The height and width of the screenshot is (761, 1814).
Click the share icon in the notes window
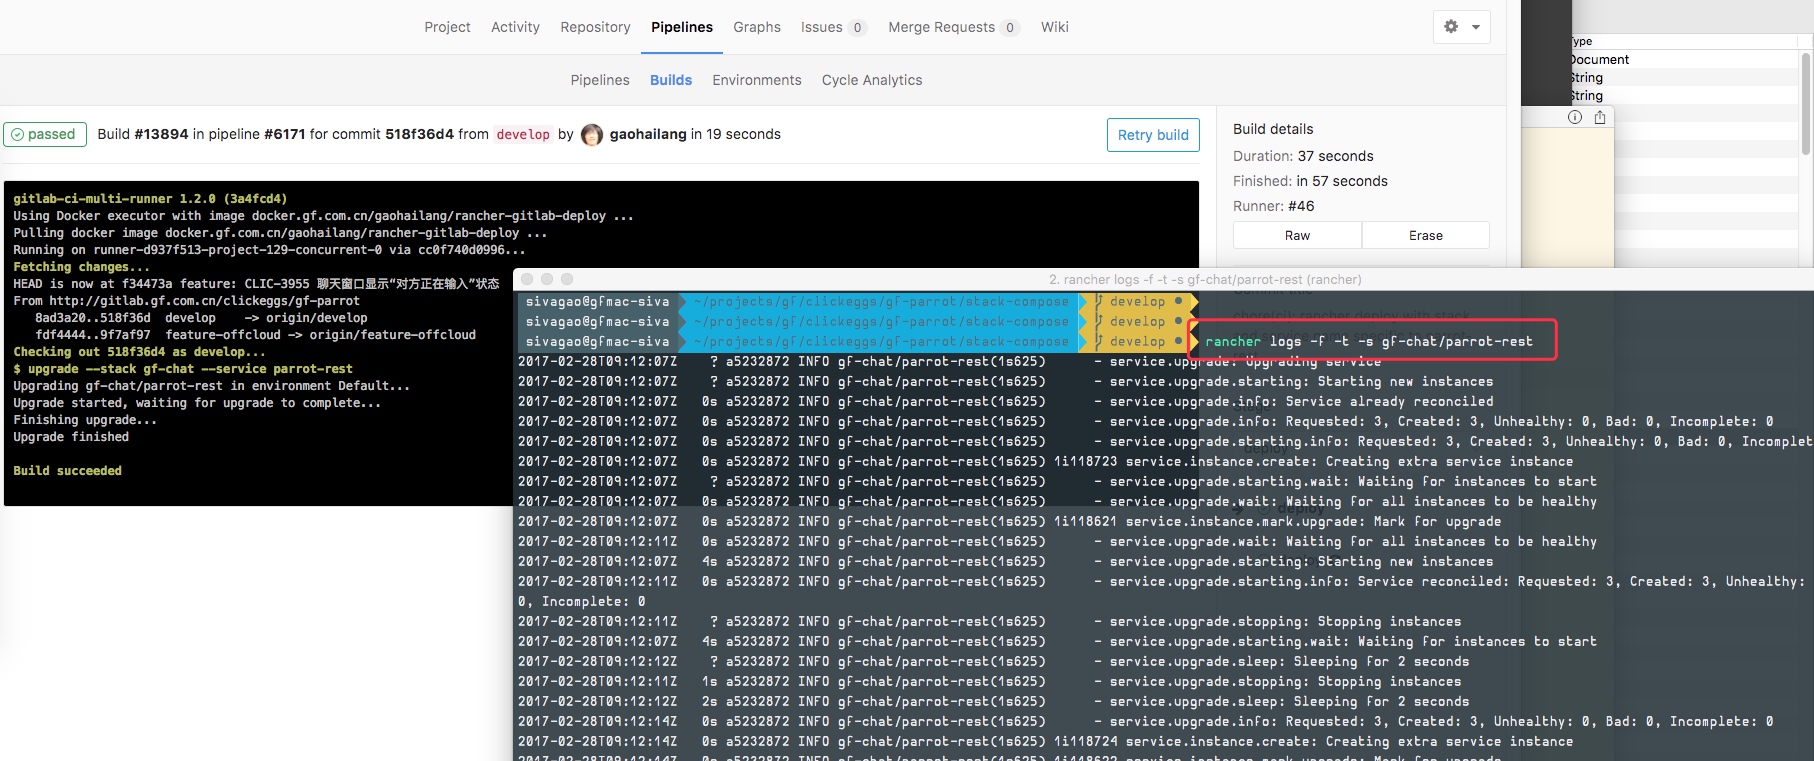1600,117
